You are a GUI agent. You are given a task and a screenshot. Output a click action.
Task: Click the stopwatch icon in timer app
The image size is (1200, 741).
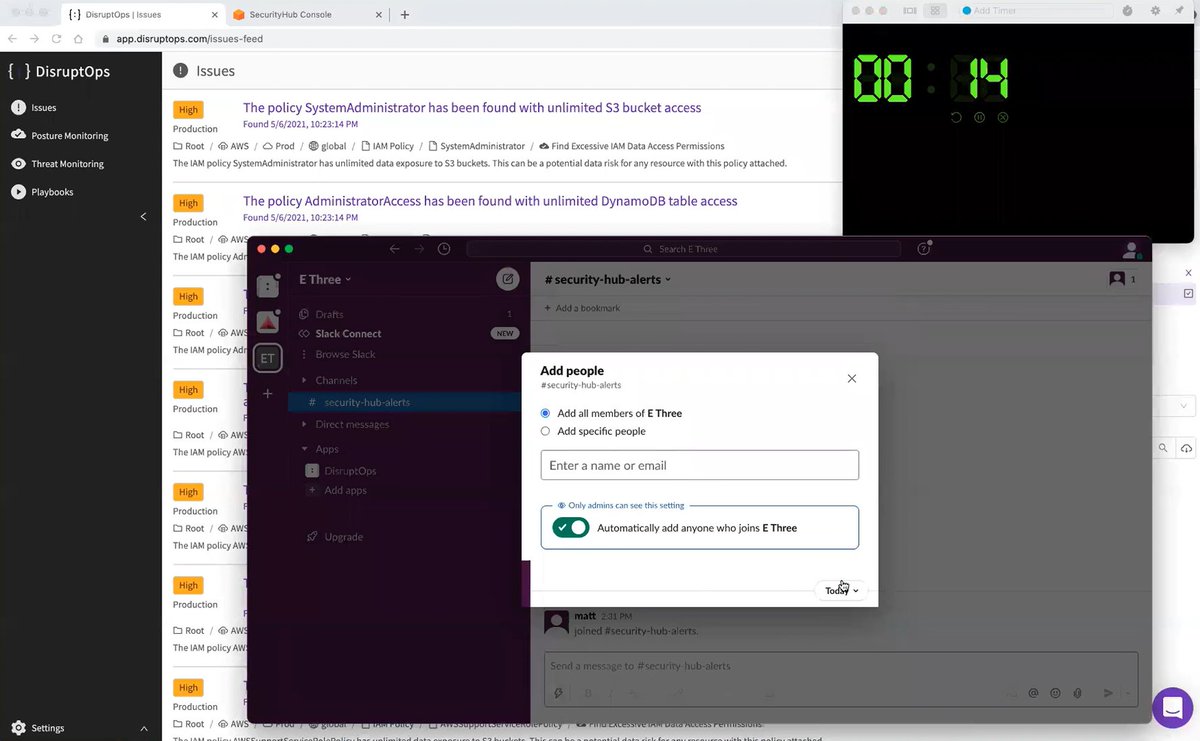coord(1128,11)
